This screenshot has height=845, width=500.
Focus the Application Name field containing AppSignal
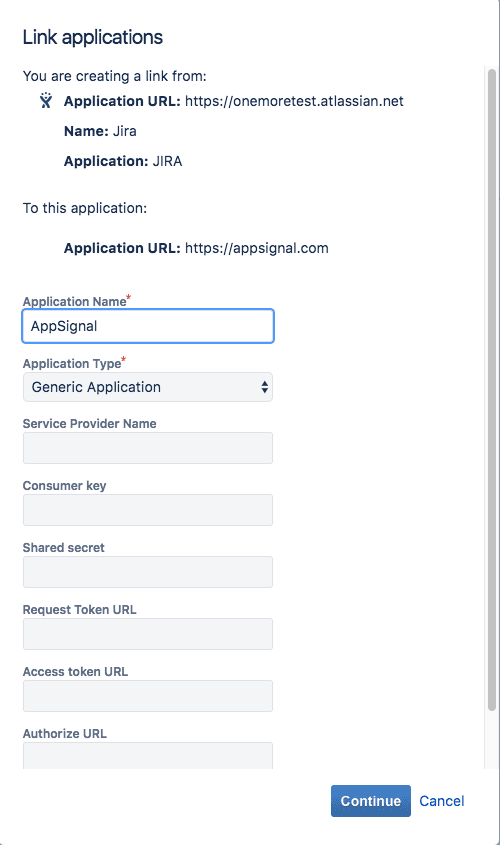148,326
